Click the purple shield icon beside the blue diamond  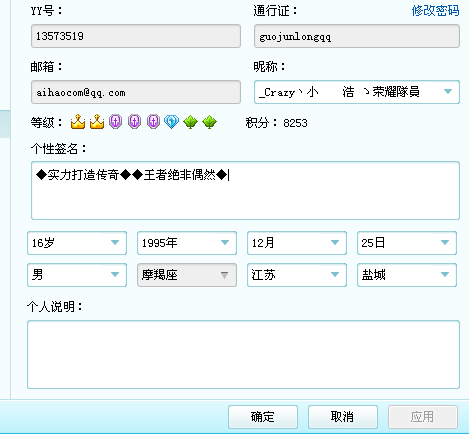[x=153, y=122]
